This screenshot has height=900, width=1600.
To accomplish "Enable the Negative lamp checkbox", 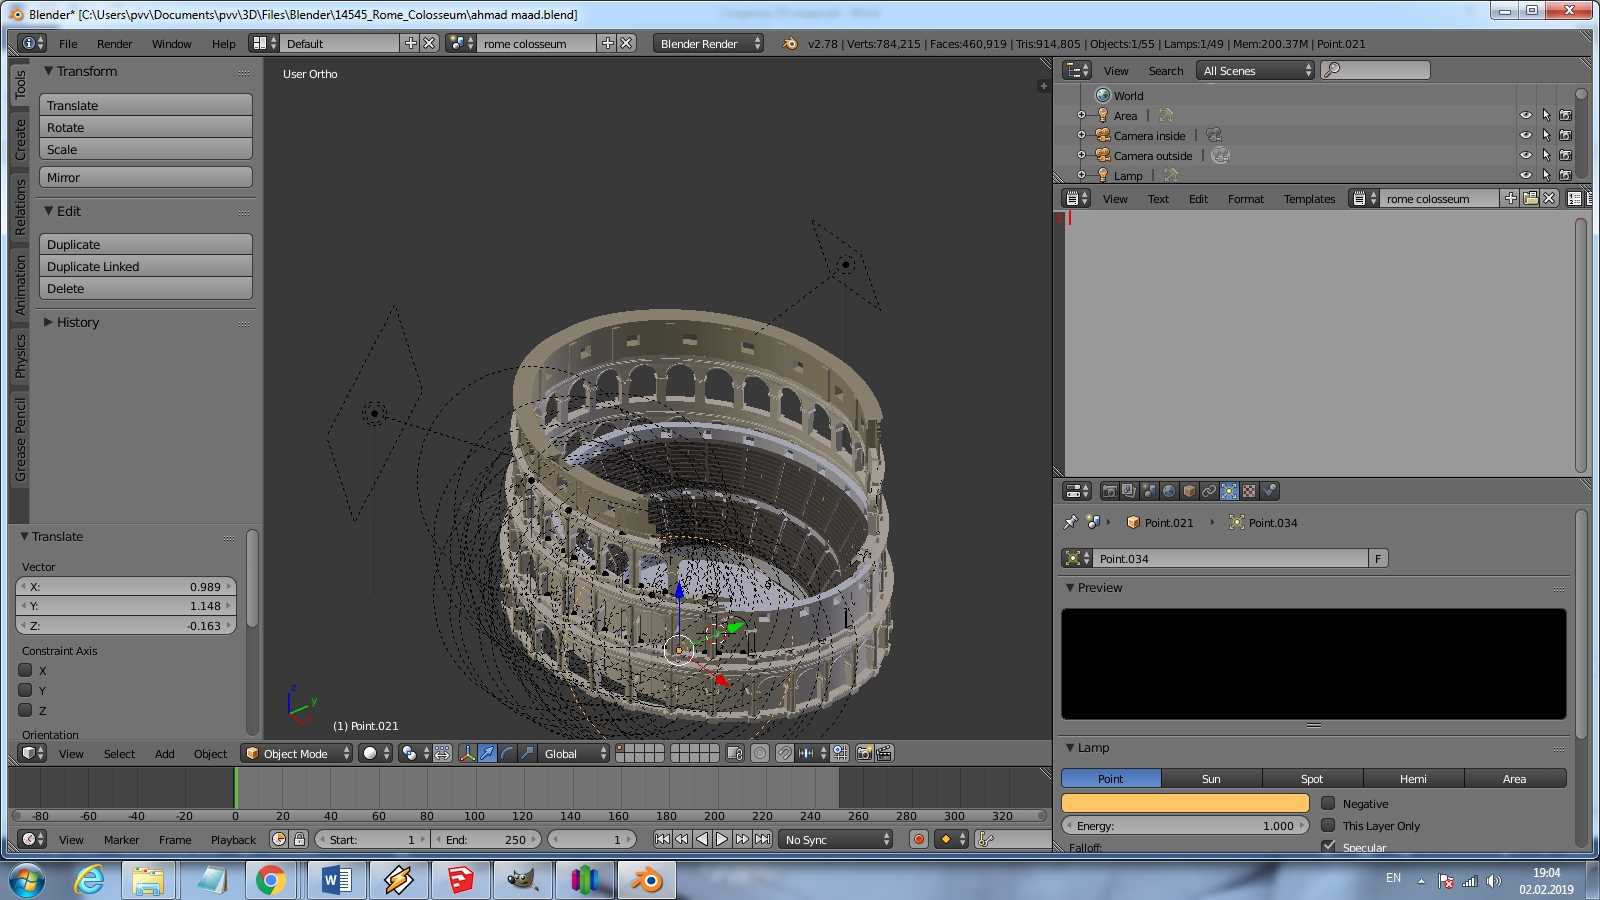I will point(1328,803).
